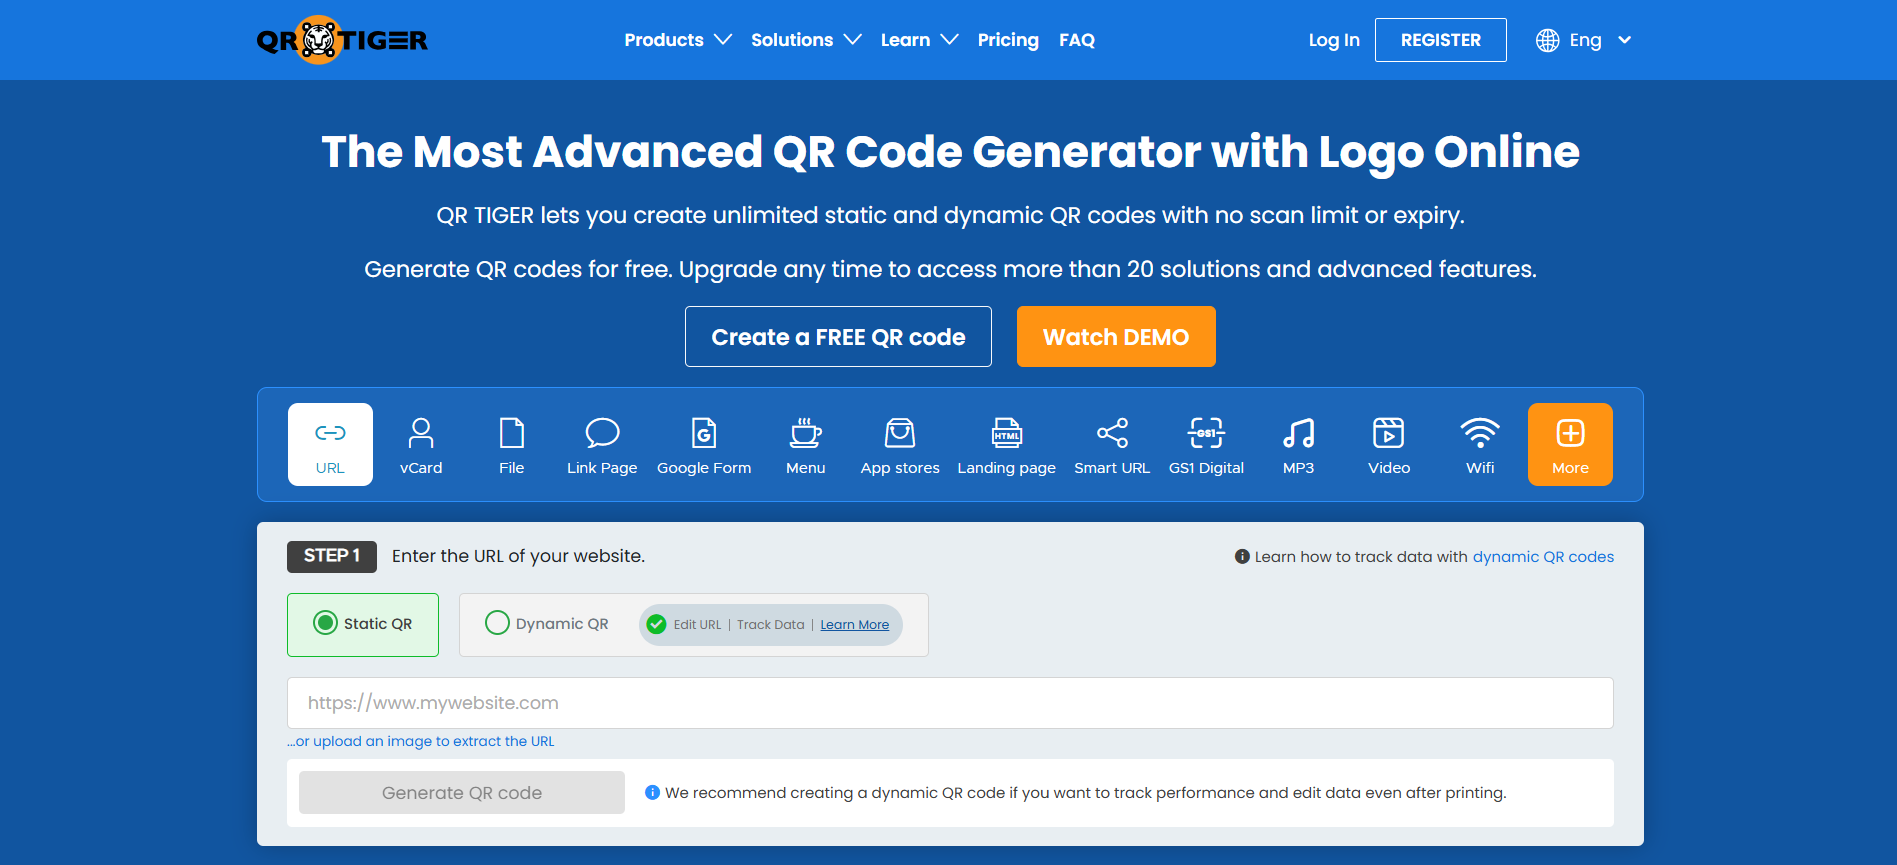Screen dimensions: 1897x865
Task: Click info icon beside dynamic recommendation text
Action: pyautogui.click(x=652, y=792)
